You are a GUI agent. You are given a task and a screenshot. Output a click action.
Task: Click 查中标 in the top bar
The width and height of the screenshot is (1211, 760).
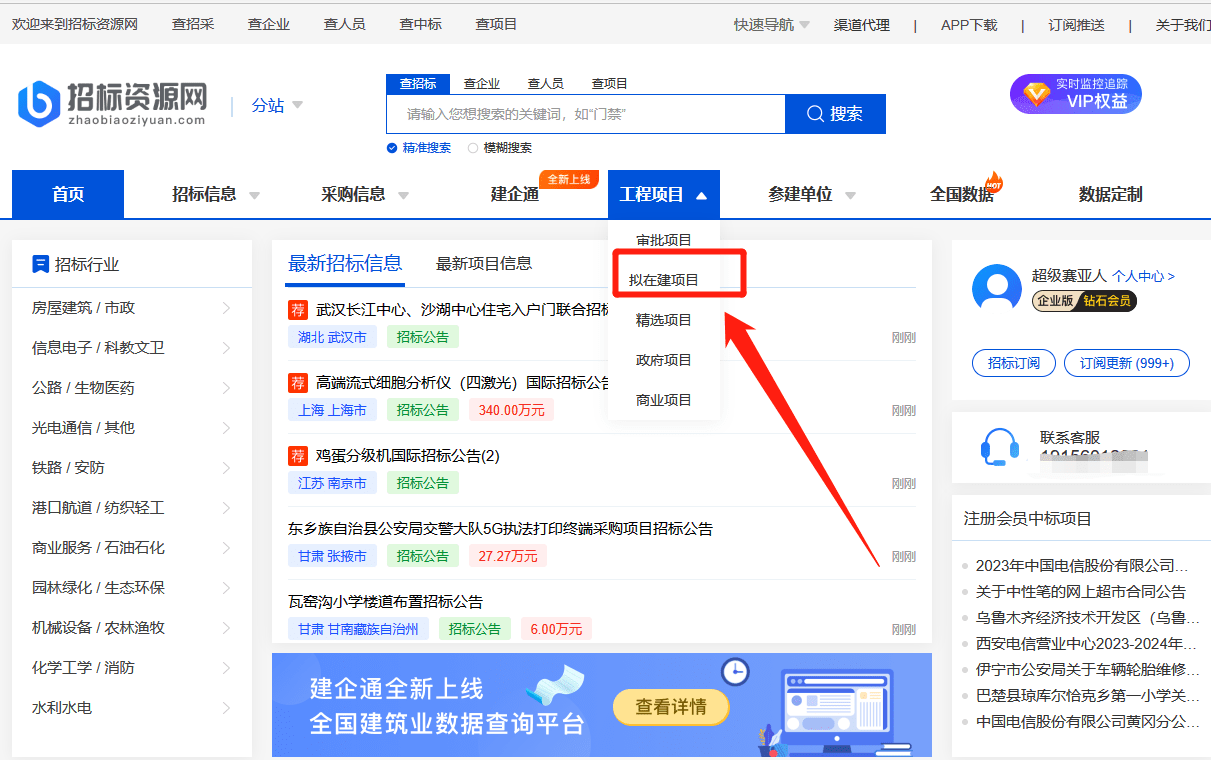(x=421, y=24)
